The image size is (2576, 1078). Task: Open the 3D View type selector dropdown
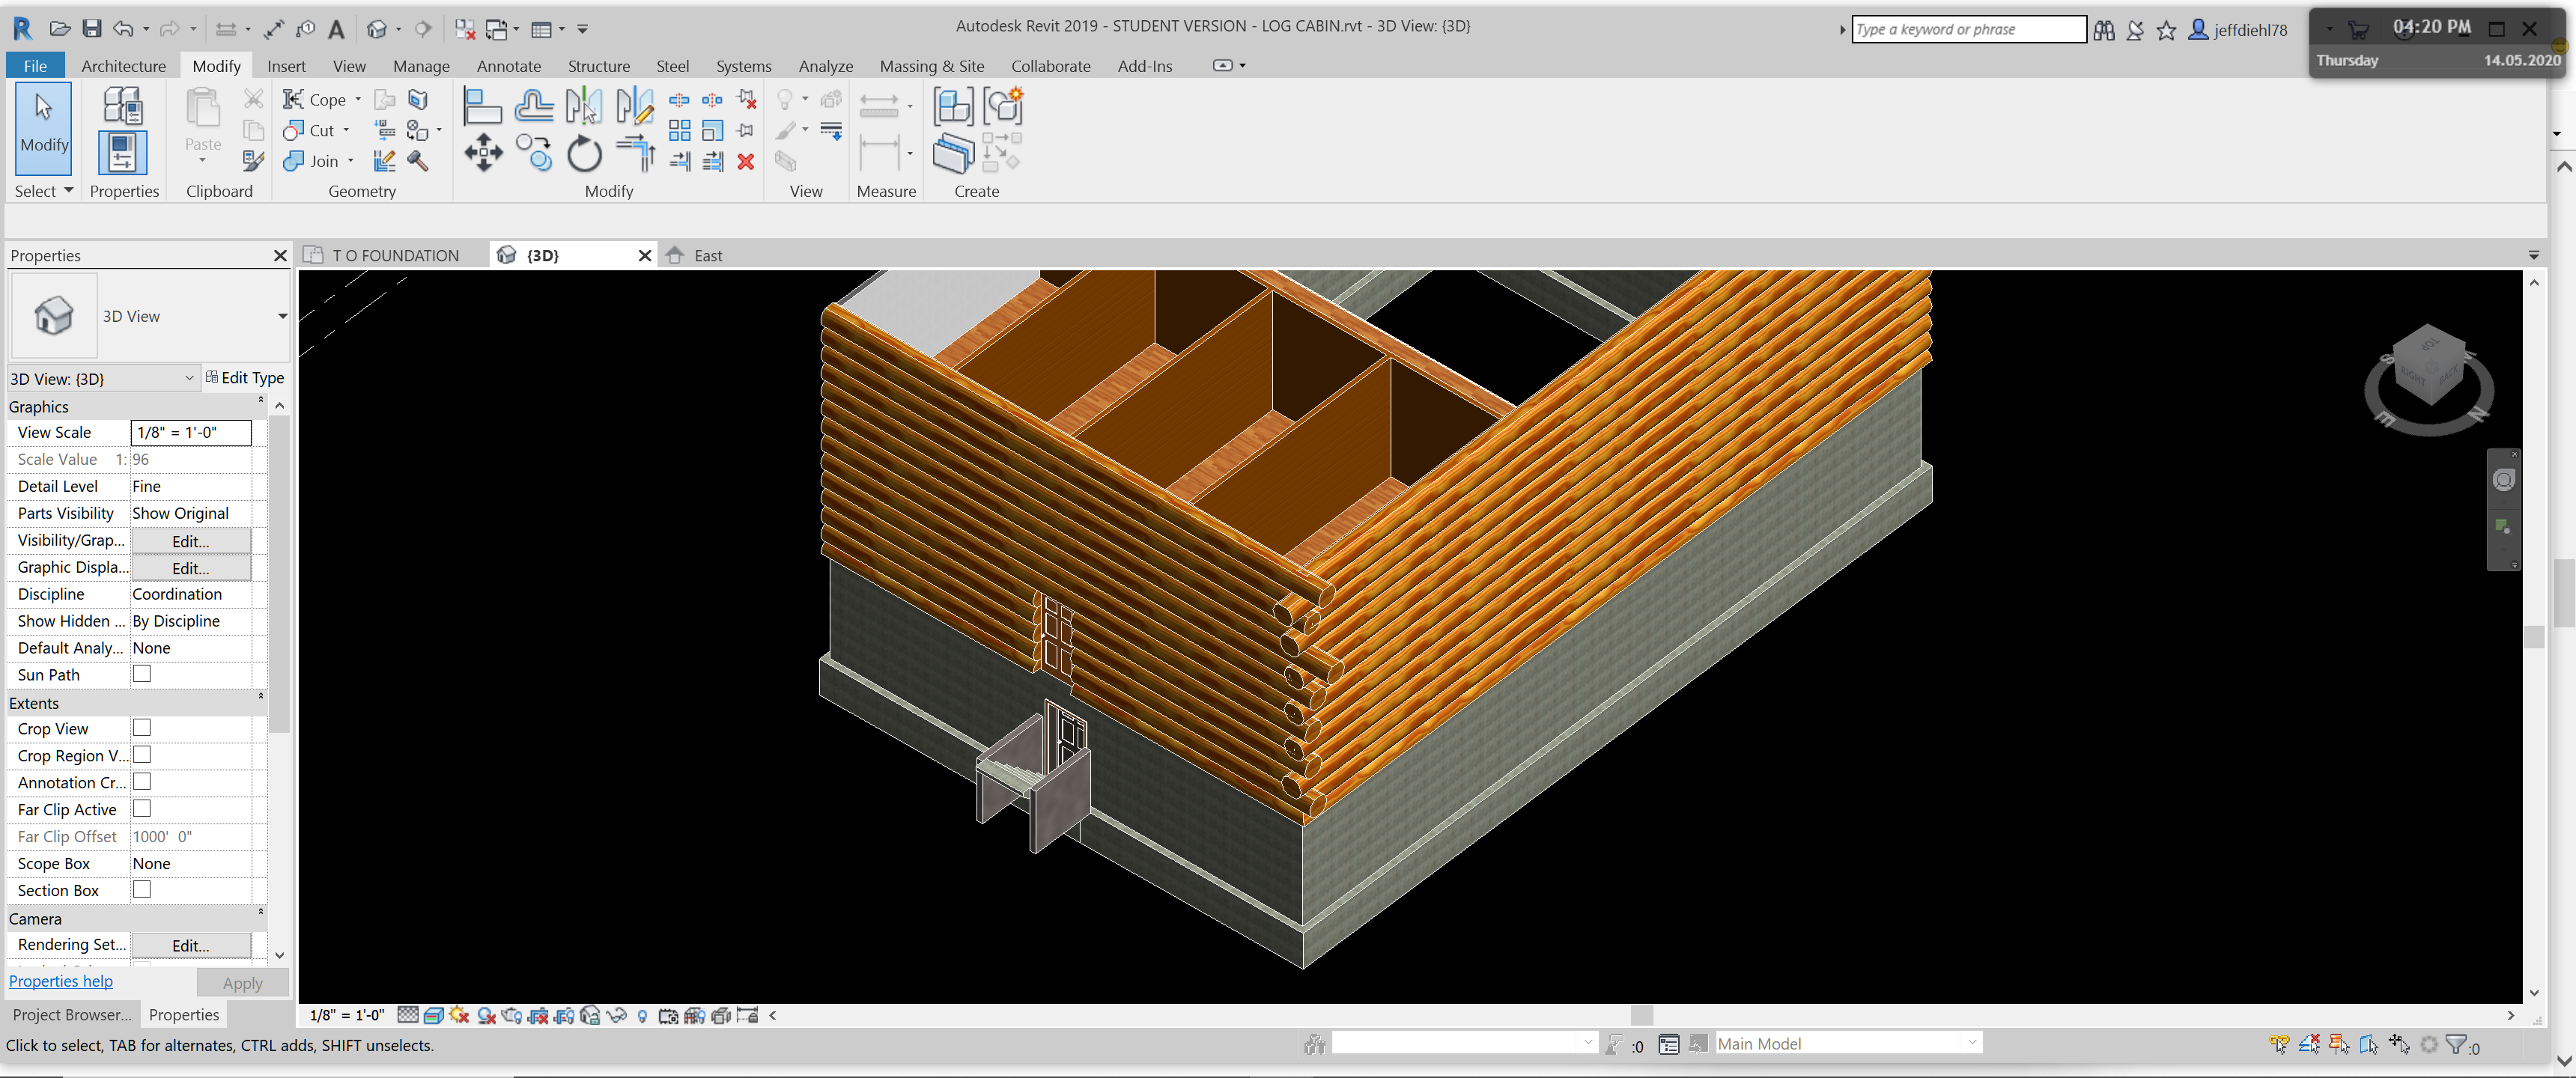(x=188, y=378)
